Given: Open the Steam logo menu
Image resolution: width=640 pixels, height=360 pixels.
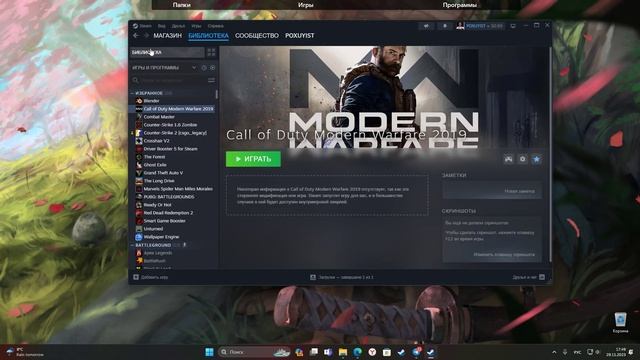Looking at the screenshot, I should (x=142, y=26).
